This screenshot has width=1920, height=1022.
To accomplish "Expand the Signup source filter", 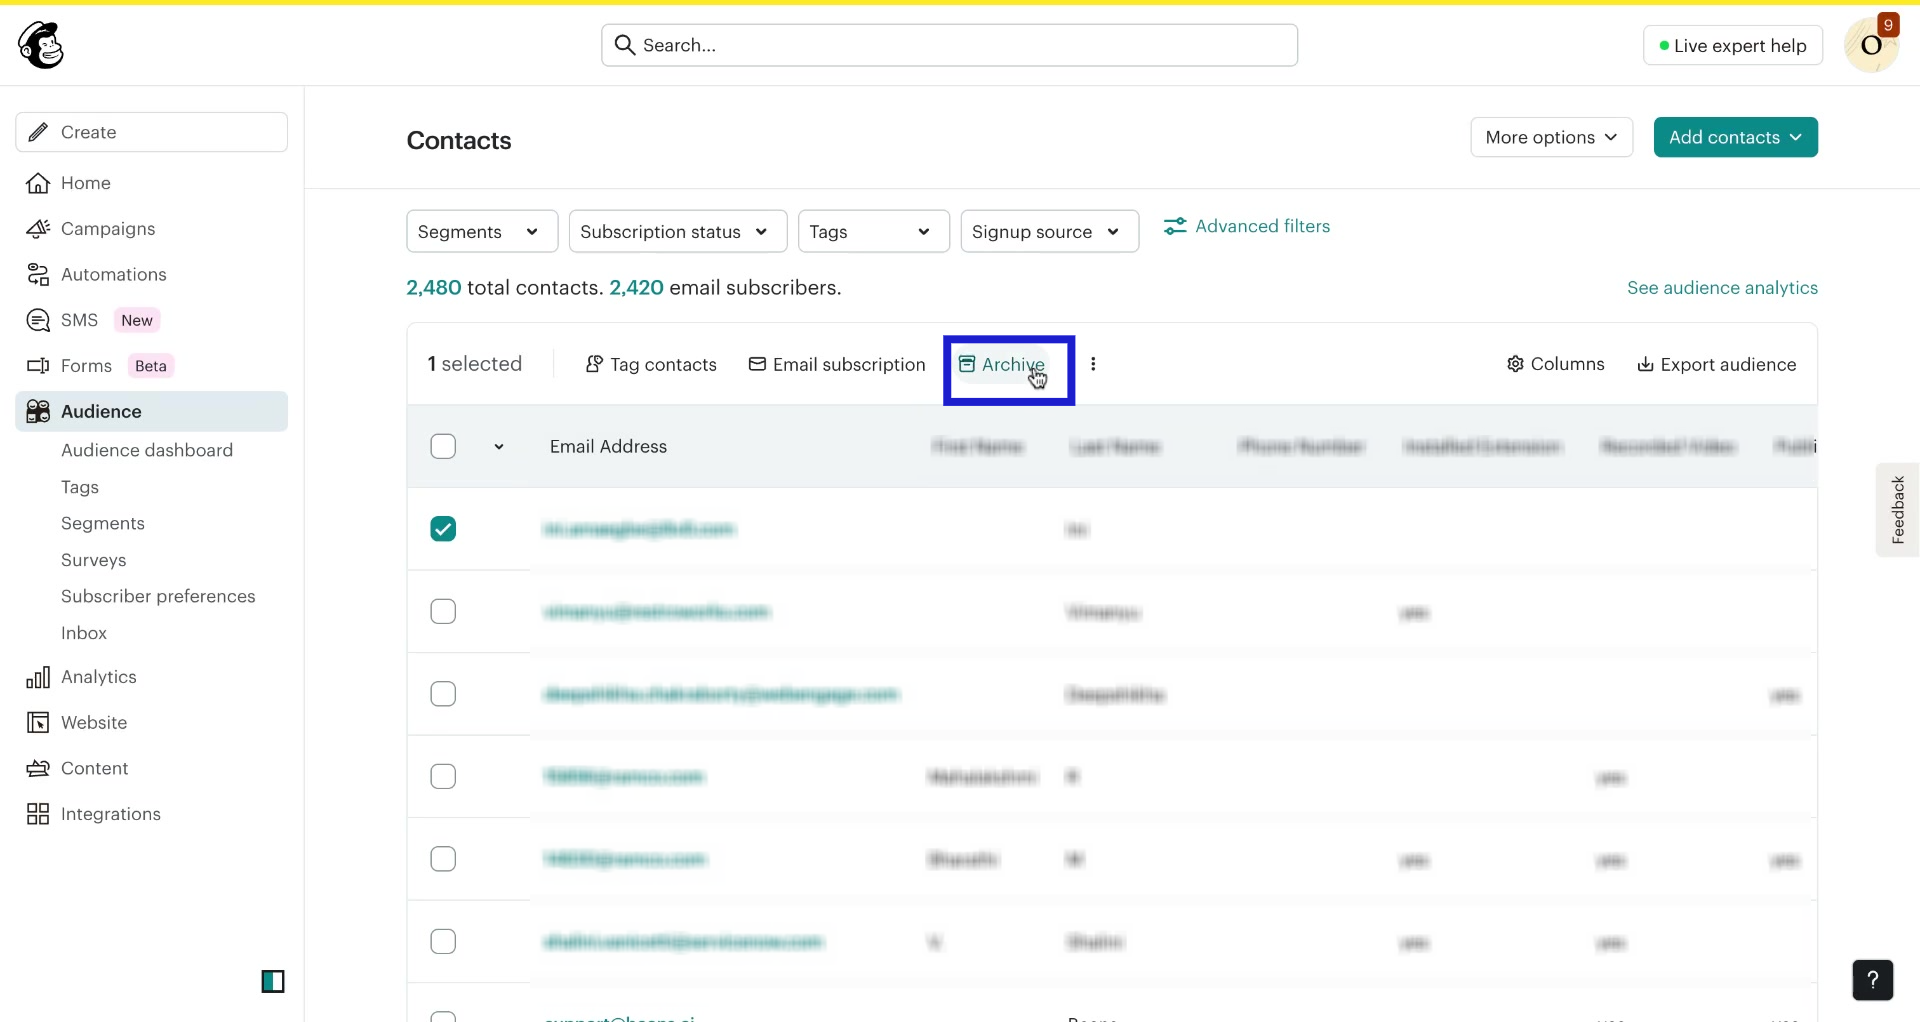I will [1048, 231].
